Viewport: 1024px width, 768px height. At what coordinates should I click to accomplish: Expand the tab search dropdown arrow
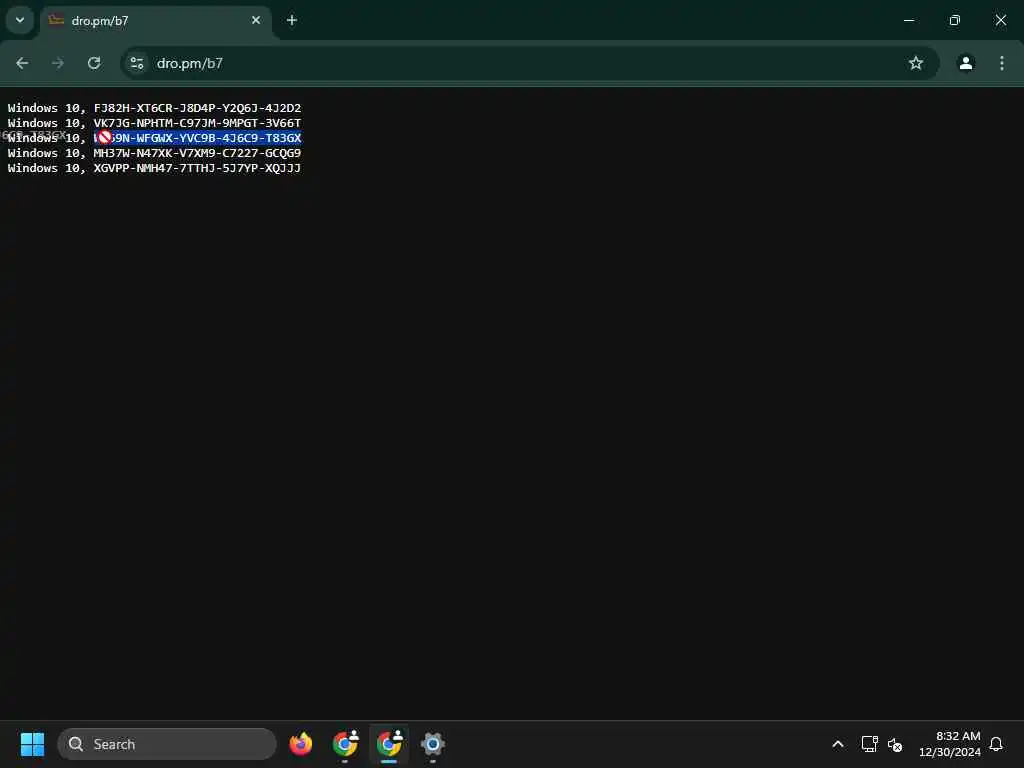(20, 20)
